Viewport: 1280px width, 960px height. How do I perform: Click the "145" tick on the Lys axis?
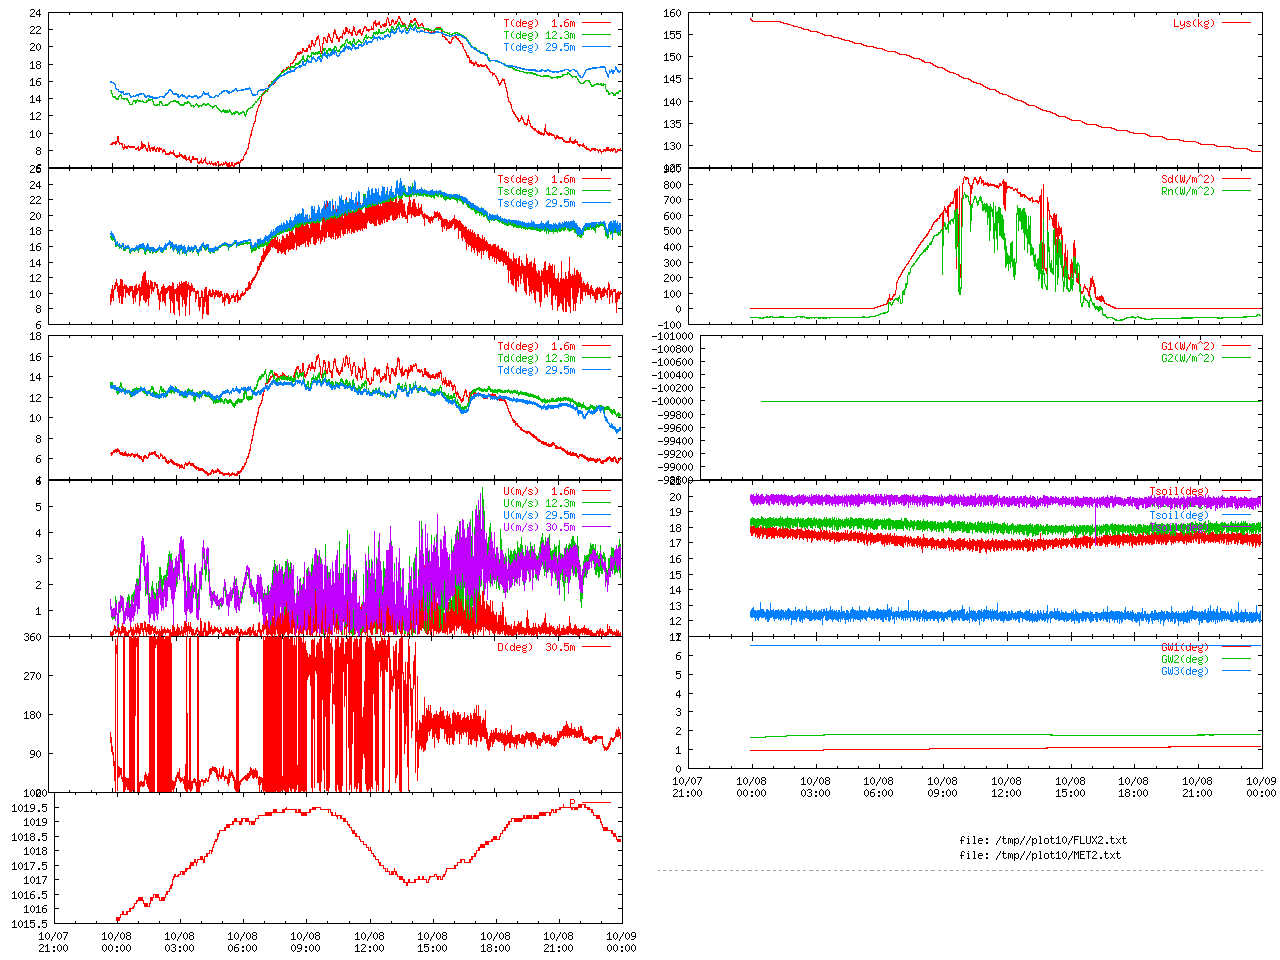(671, 79)
